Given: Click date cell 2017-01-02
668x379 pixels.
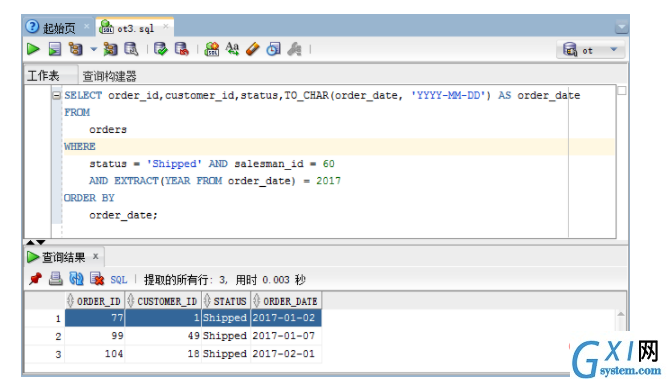Looking at the screenshot, I should 286,318.
